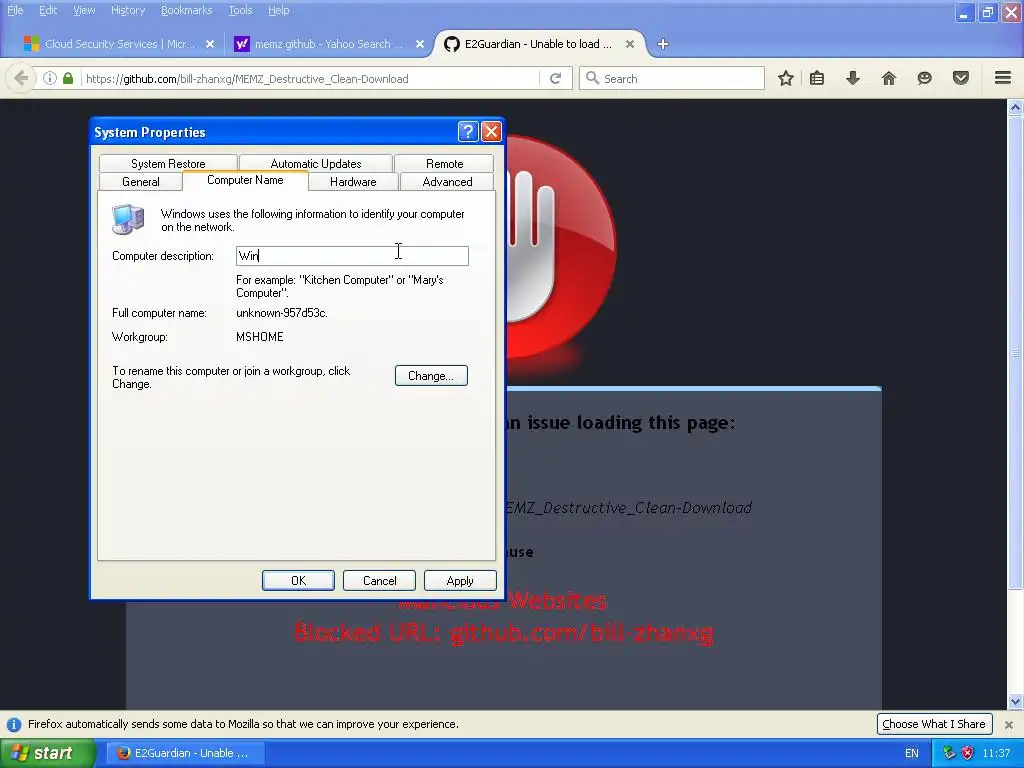The width and height of the screenshot is (1024, 768).
Task: Click the search magnifier icon in search box
Action: (592, 78)
